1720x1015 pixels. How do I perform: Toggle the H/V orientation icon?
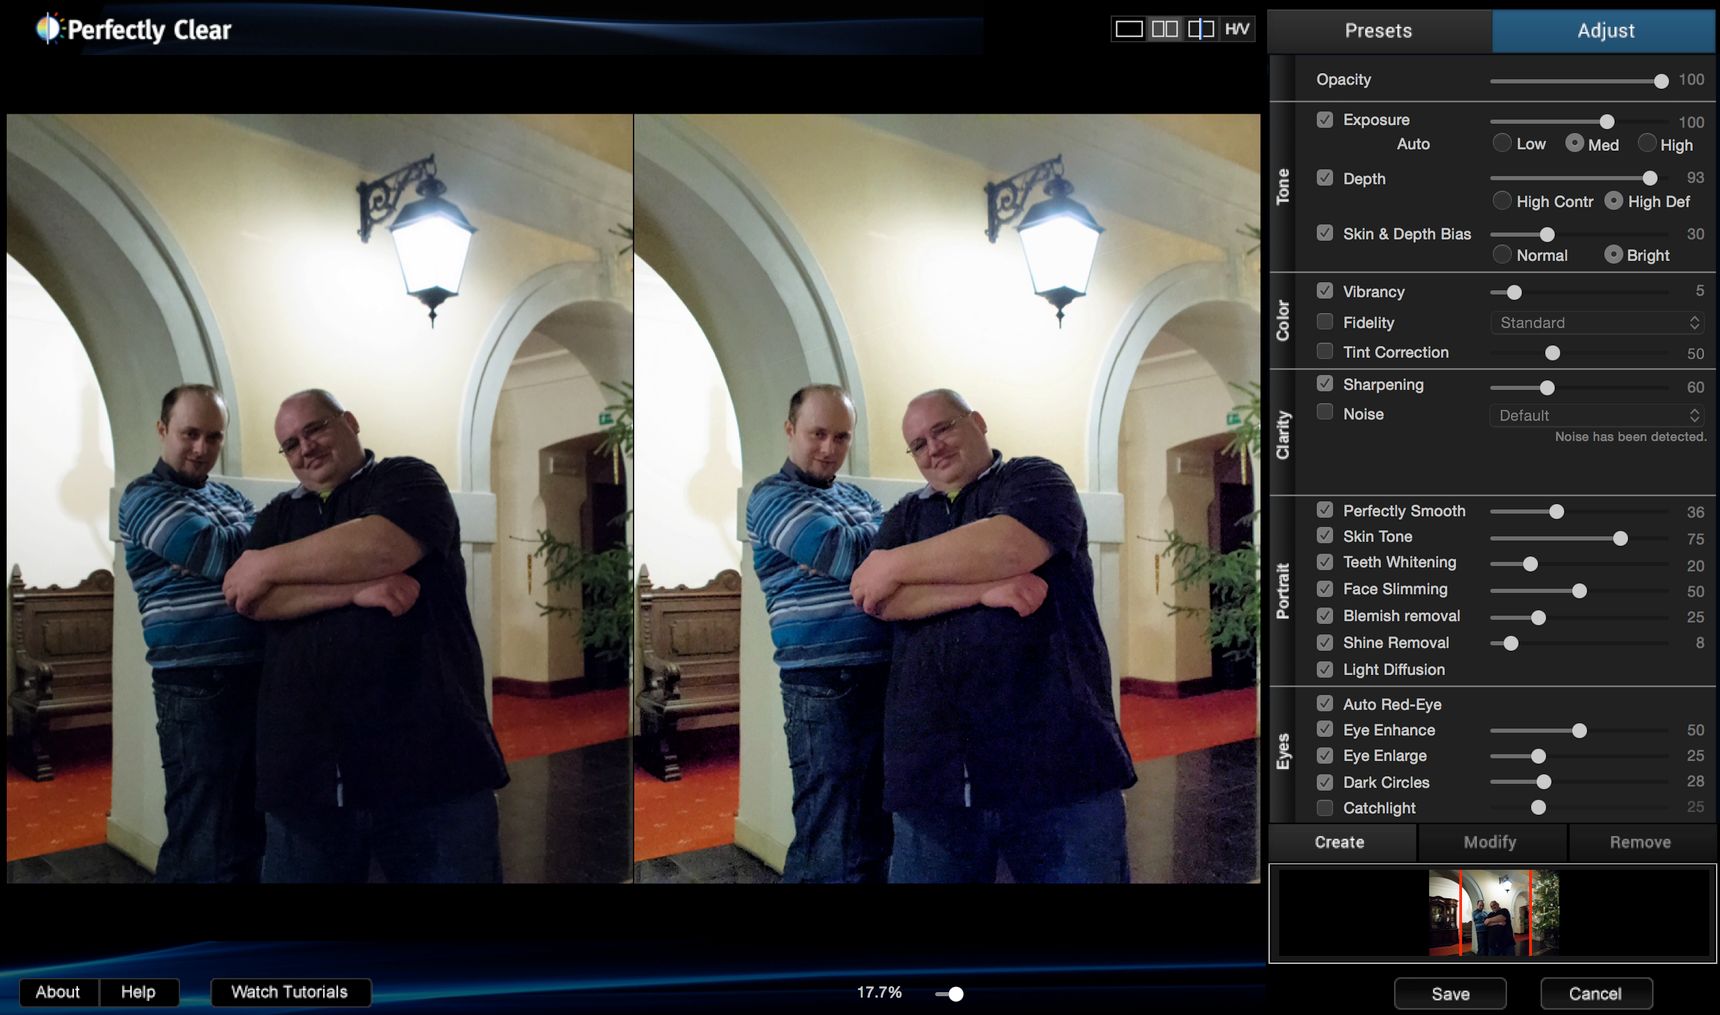pos(1237,29)
